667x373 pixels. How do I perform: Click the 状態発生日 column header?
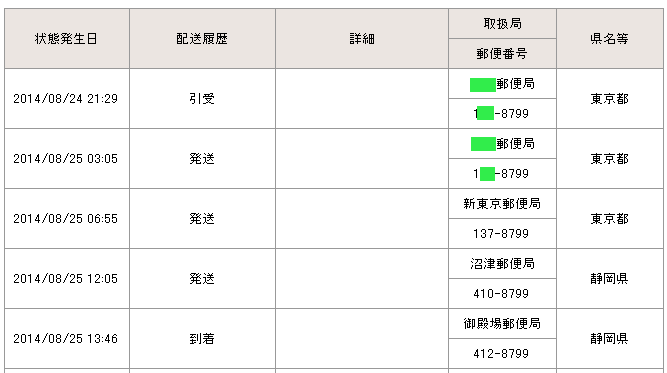pyautogui.click(x=66, y=39)
